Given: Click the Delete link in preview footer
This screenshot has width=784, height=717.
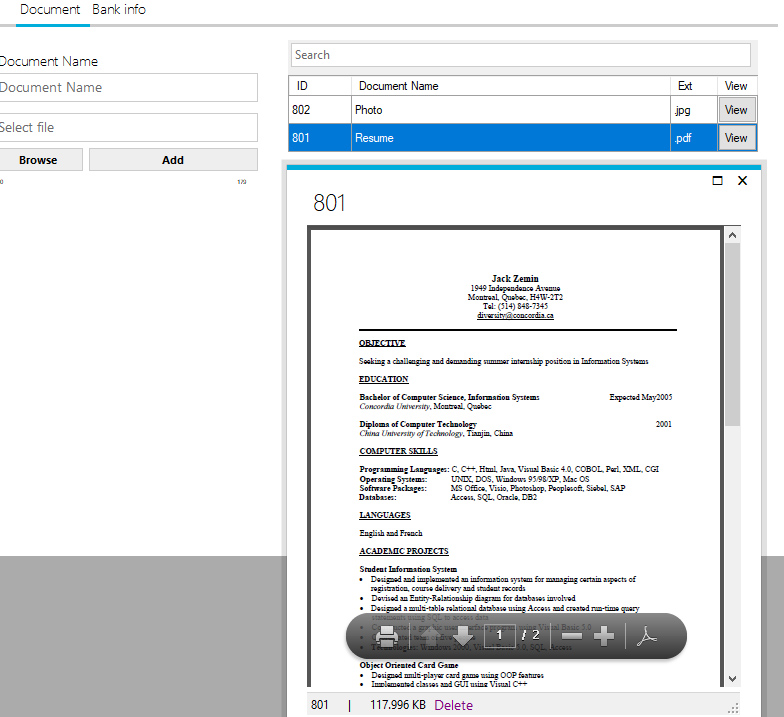Looking at the screenshot, I should click(454, 705).
